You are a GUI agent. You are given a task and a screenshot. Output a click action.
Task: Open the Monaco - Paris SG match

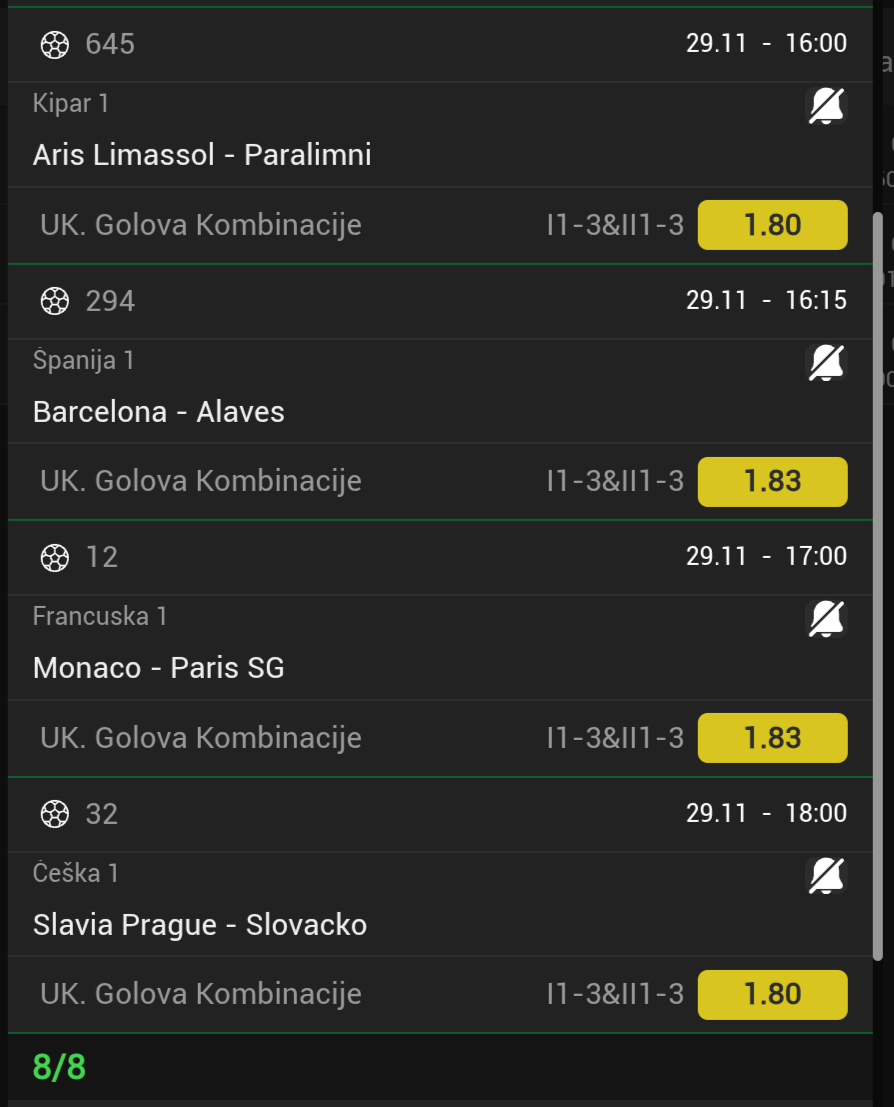159,668
